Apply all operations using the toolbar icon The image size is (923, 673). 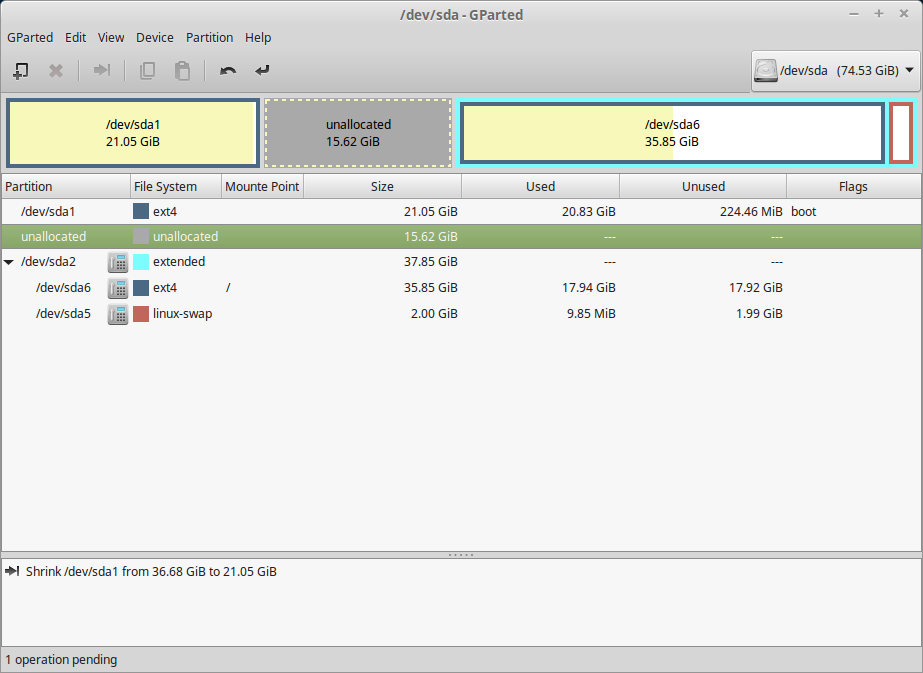point(262,70)
